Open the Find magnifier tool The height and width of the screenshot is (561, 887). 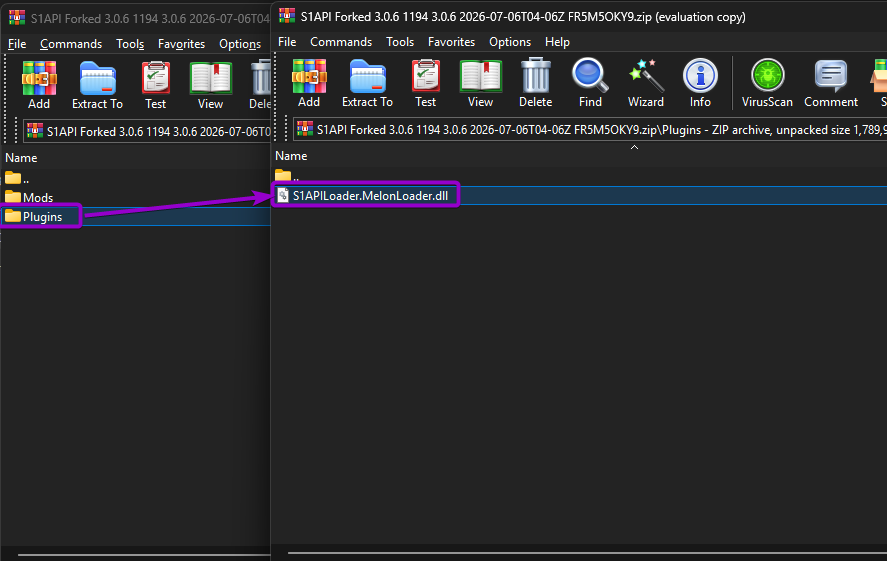tap(590, 83)
